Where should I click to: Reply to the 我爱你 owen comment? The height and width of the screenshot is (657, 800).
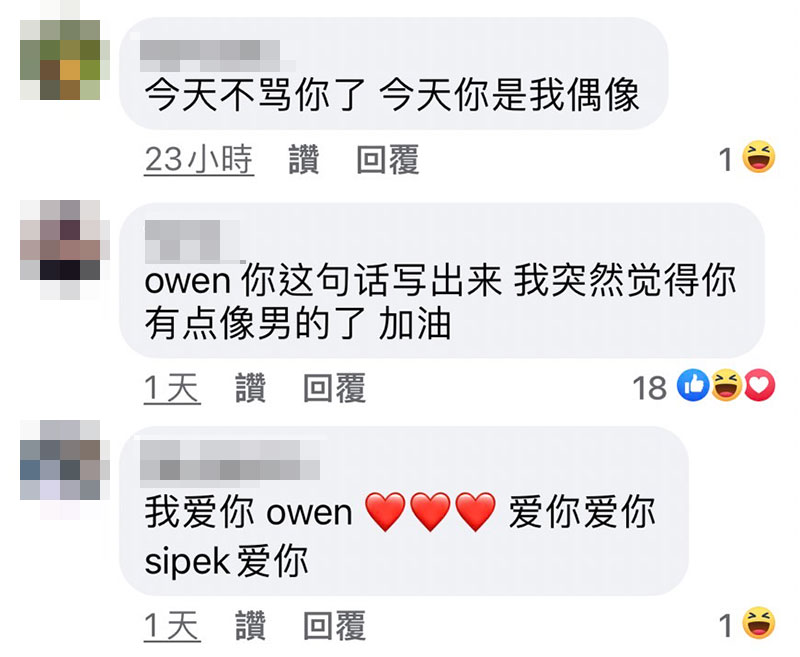pyautogui.click(x=334, y=625)
